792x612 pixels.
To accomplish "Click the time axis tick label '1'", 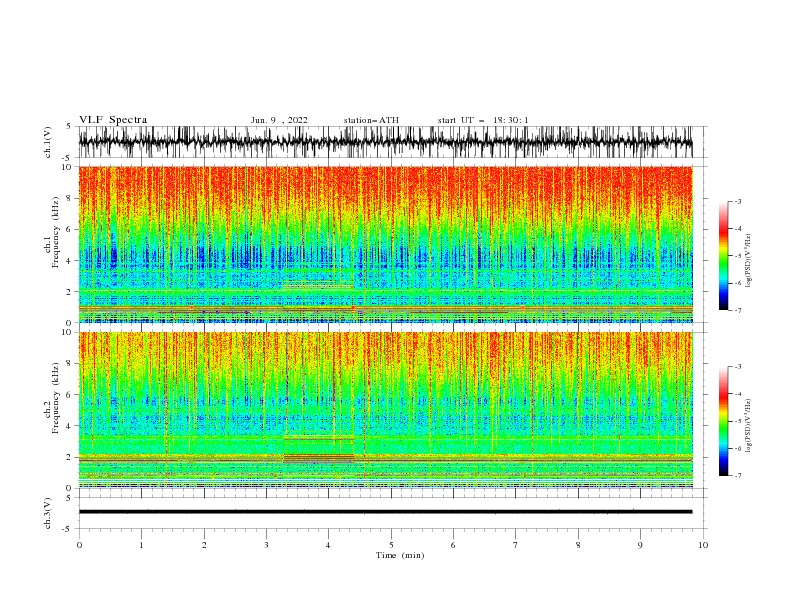I will [x=141, y=545].
